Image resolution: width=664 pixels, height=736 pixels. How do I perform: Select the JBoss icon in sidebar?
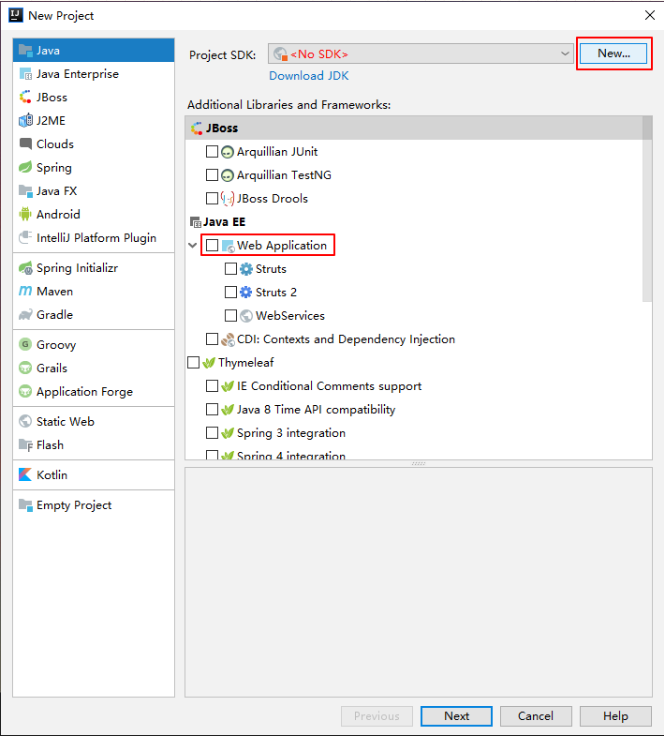27,97
